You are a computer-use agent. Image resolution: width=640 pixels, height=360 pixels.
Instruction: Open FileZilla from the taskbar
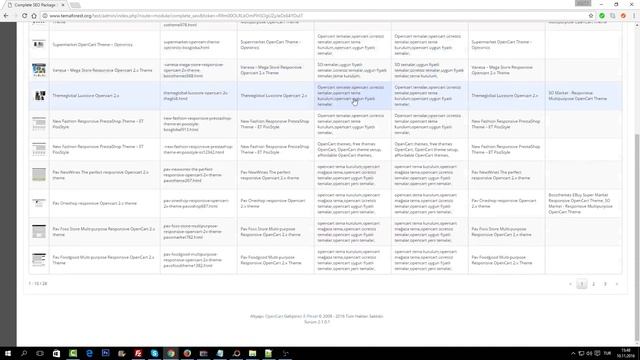[x=138, y=353]
